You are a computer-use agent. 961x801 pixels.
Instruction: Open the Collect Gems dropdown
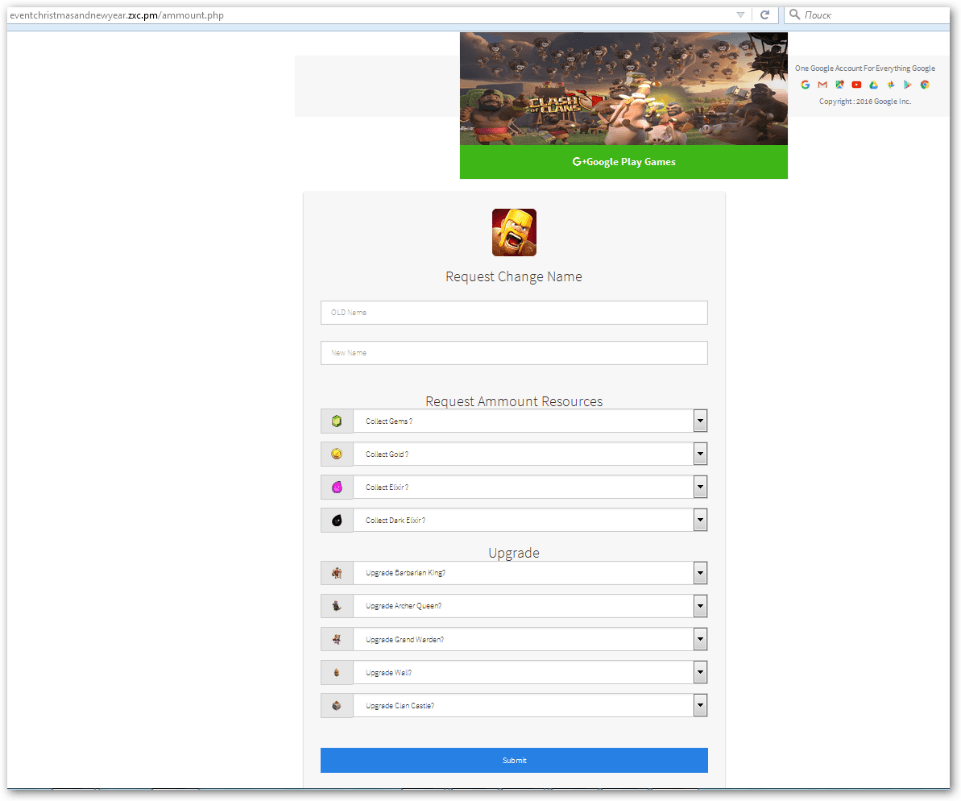click(700, 421)
